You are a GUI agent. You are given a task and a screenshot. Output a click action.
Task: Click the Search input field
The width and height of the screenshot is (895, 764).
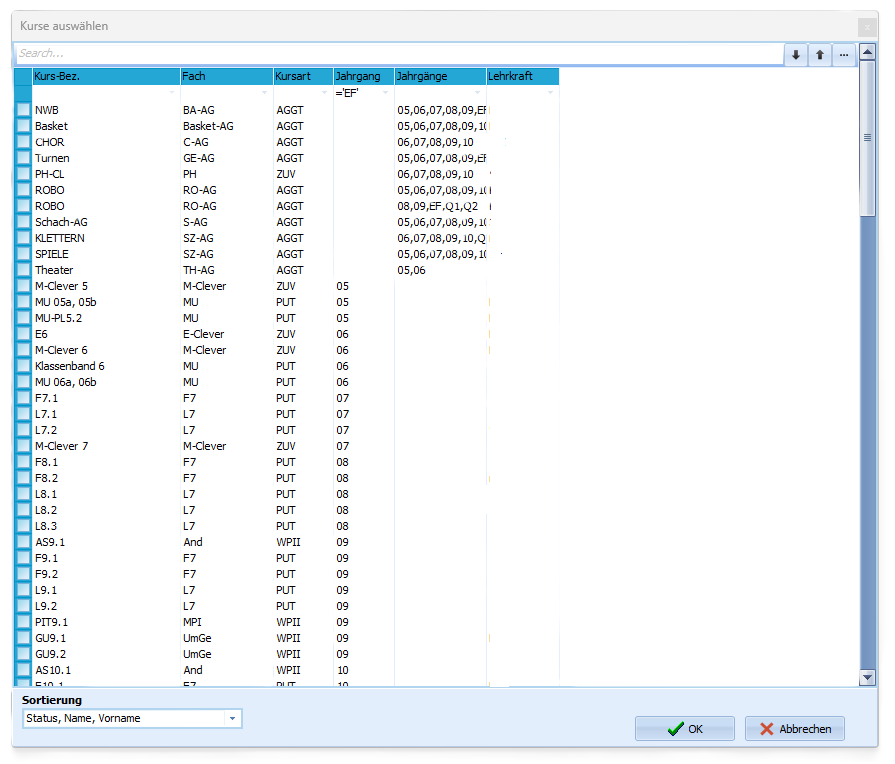(x=399, y=54)
